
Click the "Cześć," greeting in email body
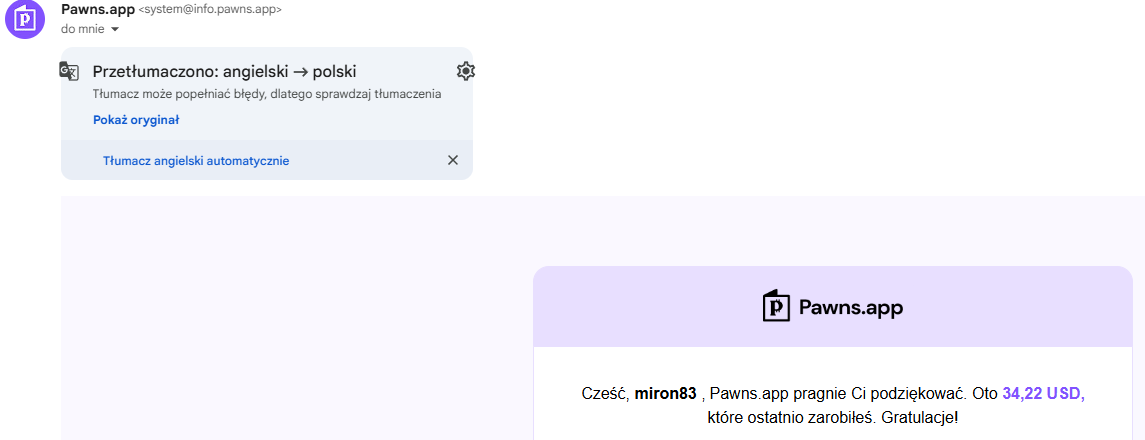605,394
